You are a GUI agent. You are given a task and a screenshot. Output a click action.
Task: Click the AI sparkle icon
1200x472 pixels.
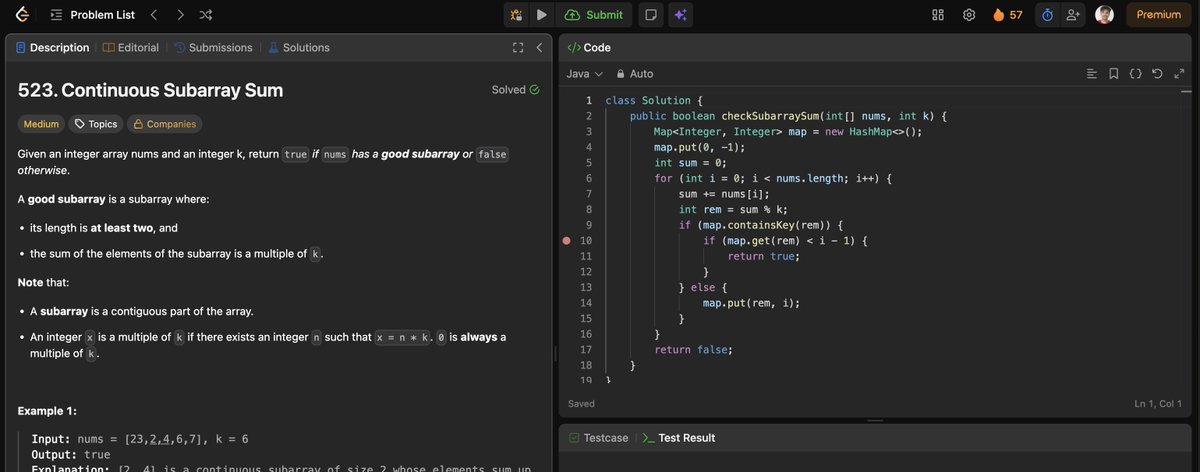pos(680,15)
